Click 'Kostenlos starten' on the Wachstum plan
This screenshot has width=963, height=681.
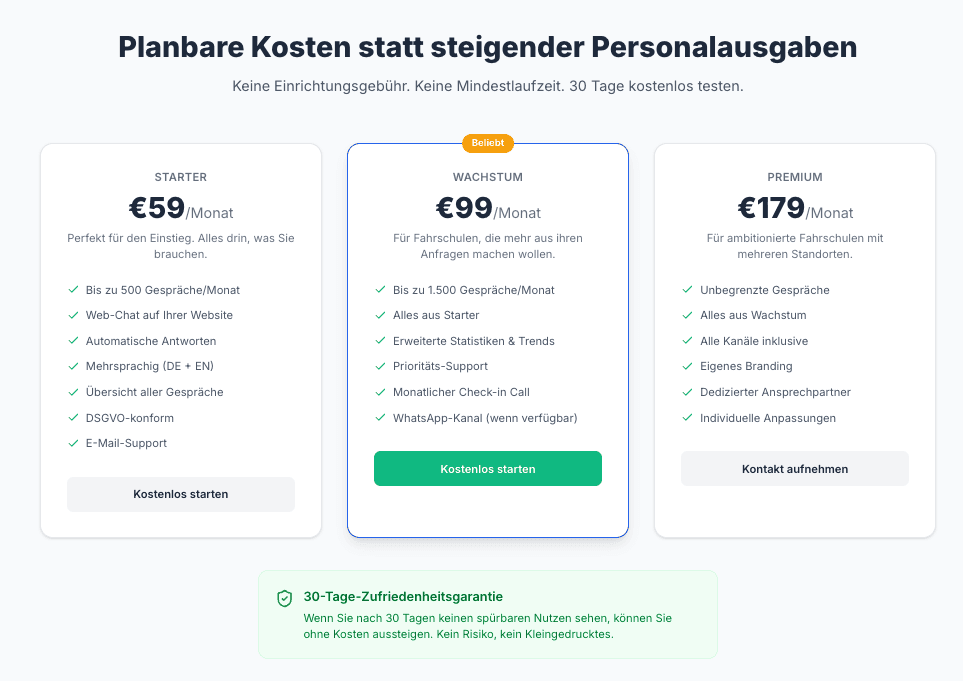pyautogui.click(x=487, y=468)
